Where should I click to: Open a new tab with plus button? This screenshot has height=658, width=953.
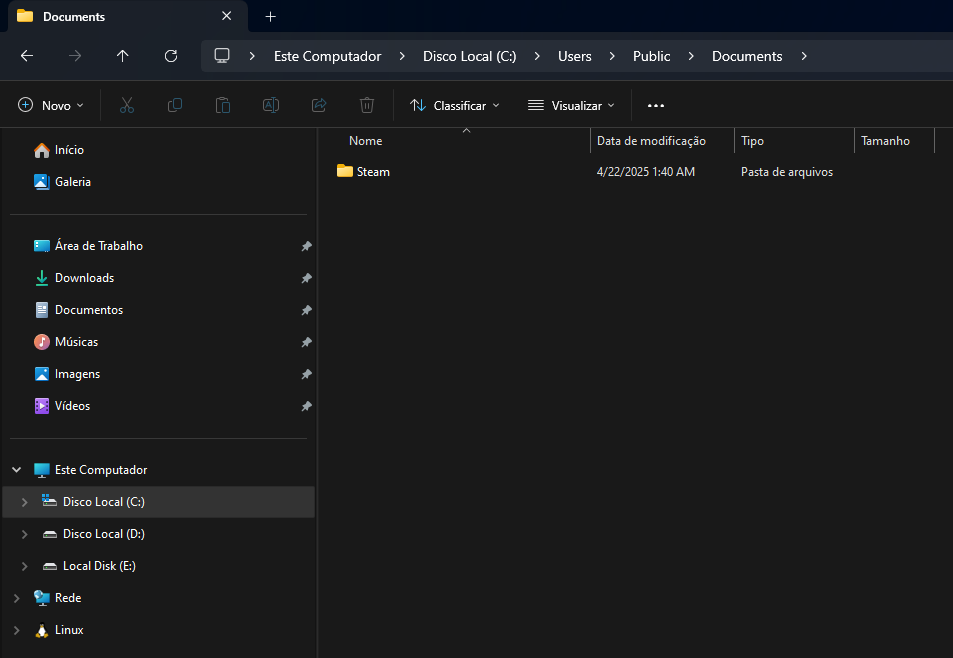[x=270, y=16]
